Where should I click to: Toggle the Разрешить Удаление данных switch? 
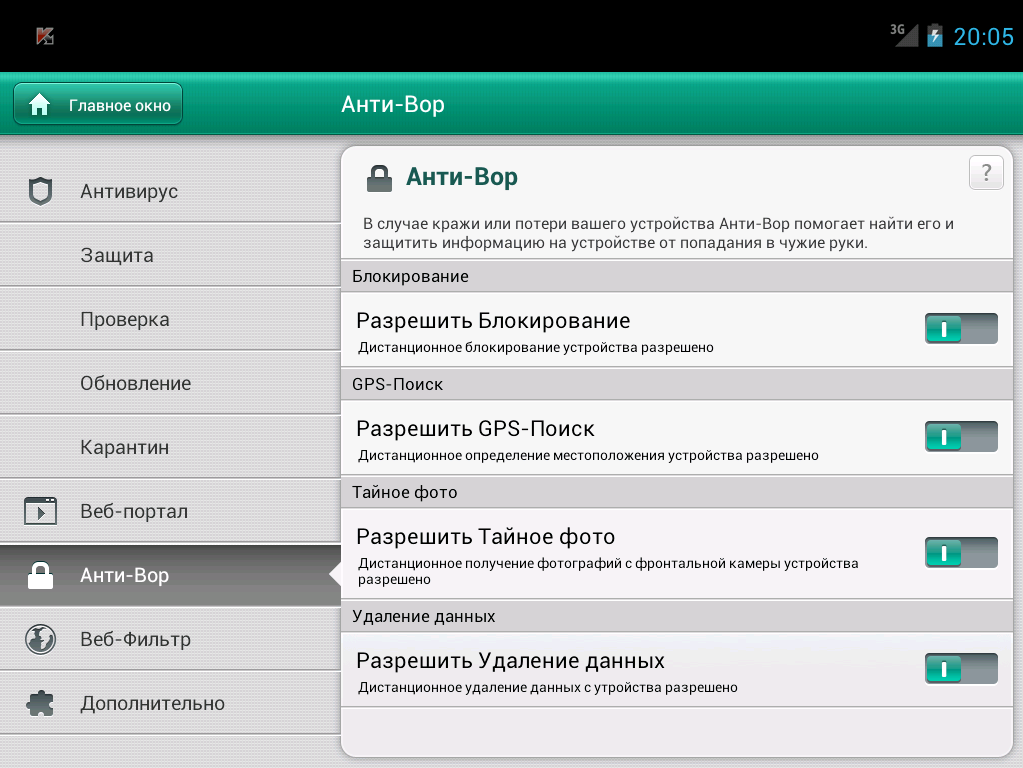pos(961,669)
